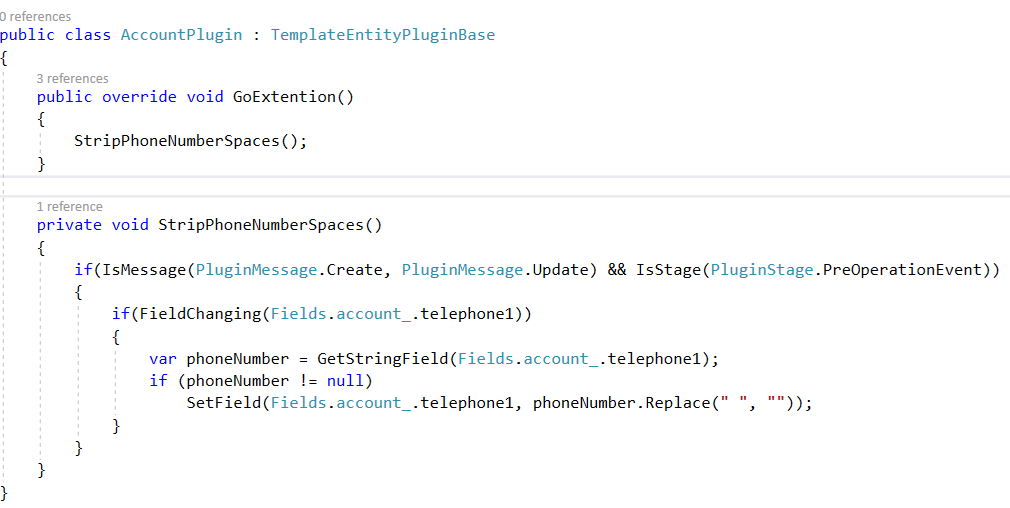The image size is (1010, 508).
Task: Show the "1 reference" CodeLens for StripPhoneNumberSpaces
Action: pos(69,206)
